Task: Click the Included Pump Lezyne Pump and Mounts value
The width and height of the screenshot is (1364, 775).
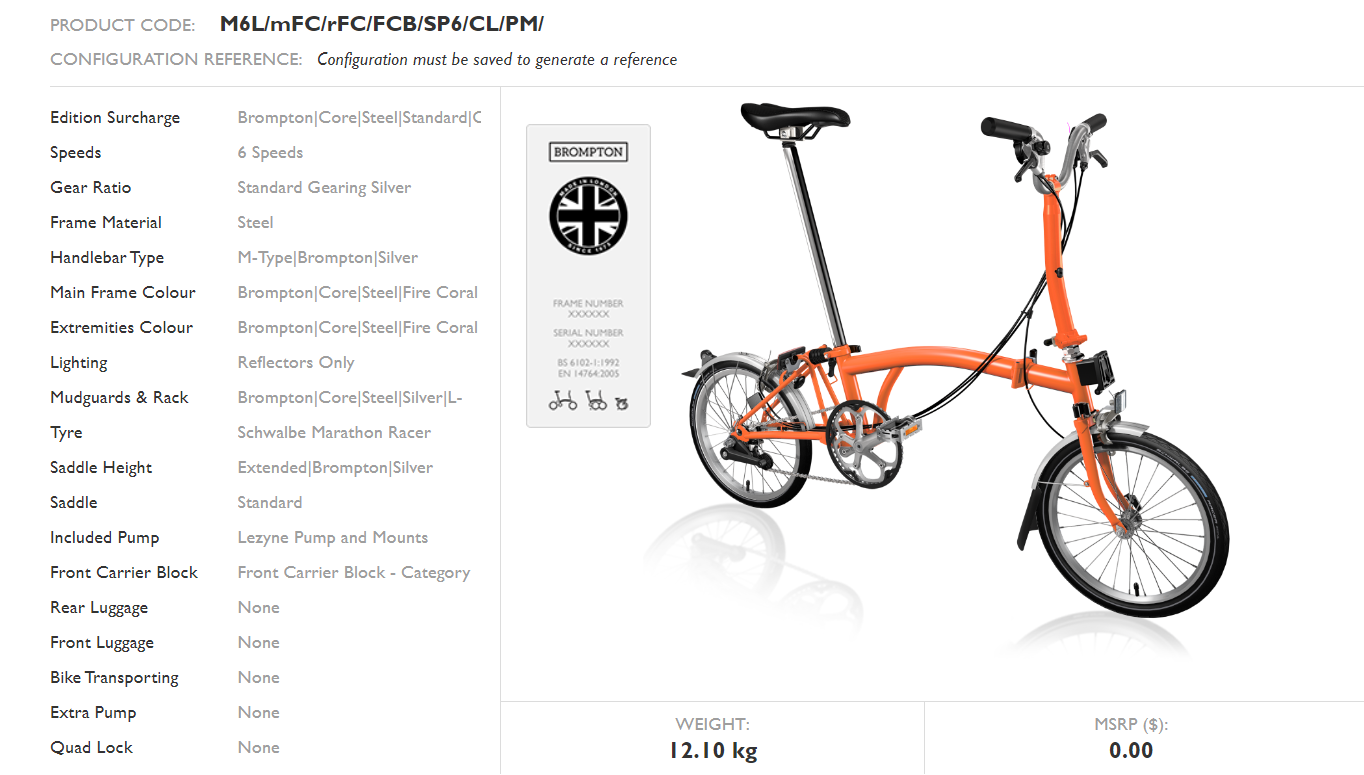Action: (x=333, y=537)
